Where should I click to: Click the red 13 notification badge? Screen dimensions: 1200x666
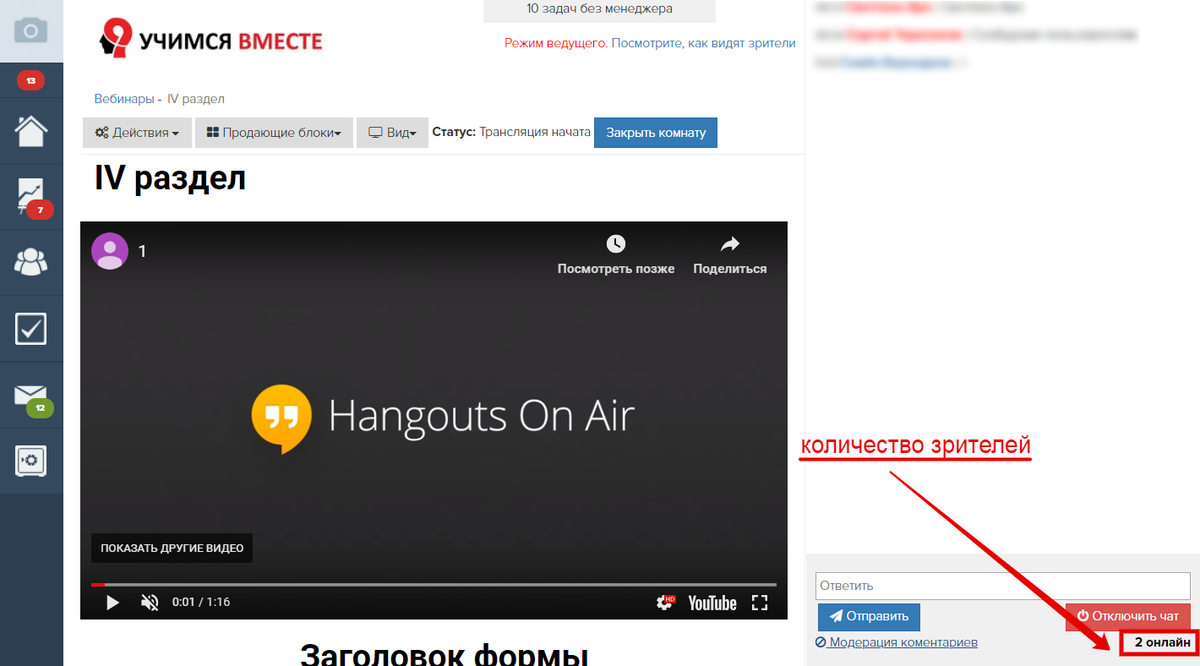pos(31,80)
